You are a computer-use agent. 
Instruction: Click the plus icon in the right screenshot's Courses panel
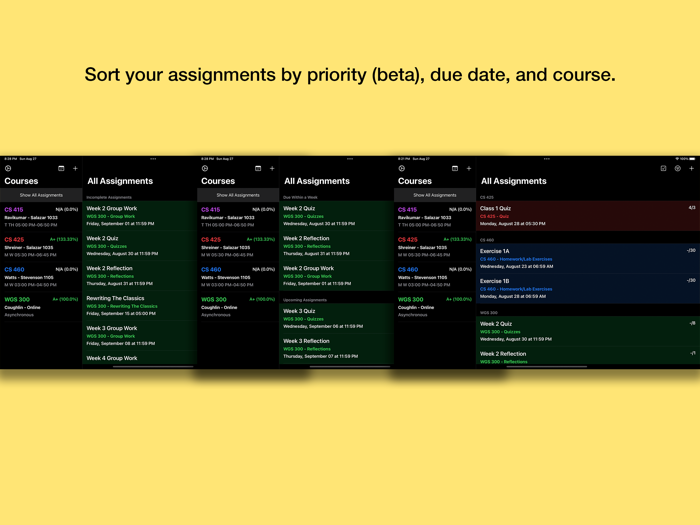pyautogui.click(x=469, y=168)
